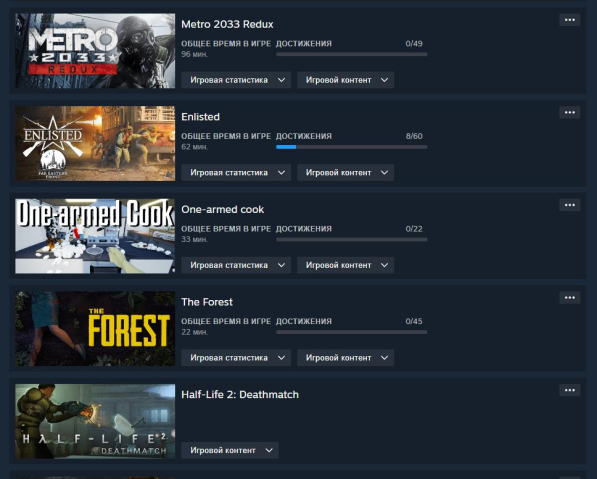Expand Игровая статистика for Enlisted
The width and height of the screenshot is (597, 479).
(x=236, y=172)
